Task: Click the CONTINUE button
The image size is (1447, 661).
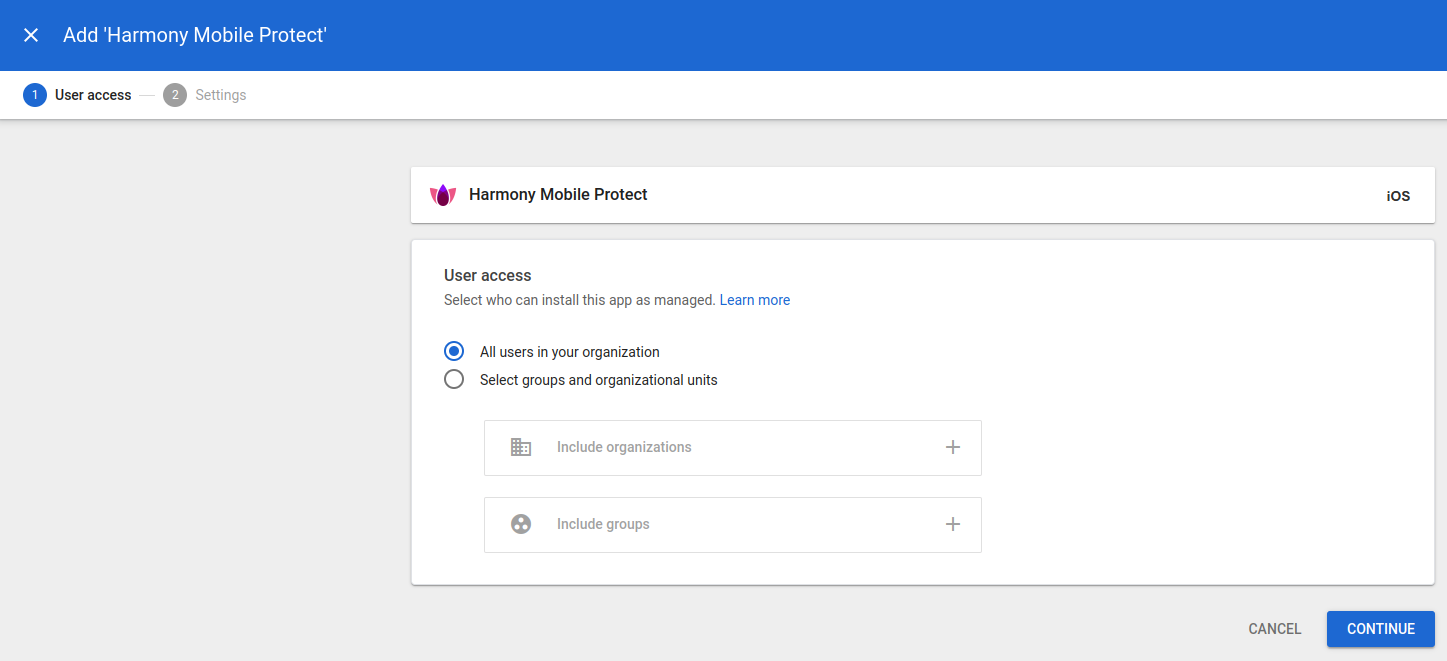Action: [1380, 629]
